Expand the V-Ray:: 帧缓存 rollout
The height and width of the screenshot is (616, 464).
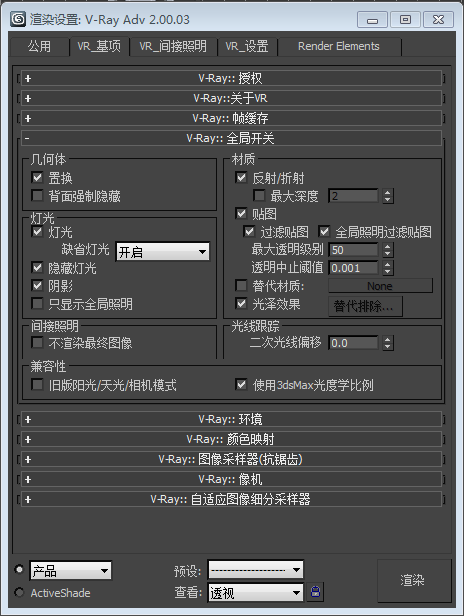(231, 118)
